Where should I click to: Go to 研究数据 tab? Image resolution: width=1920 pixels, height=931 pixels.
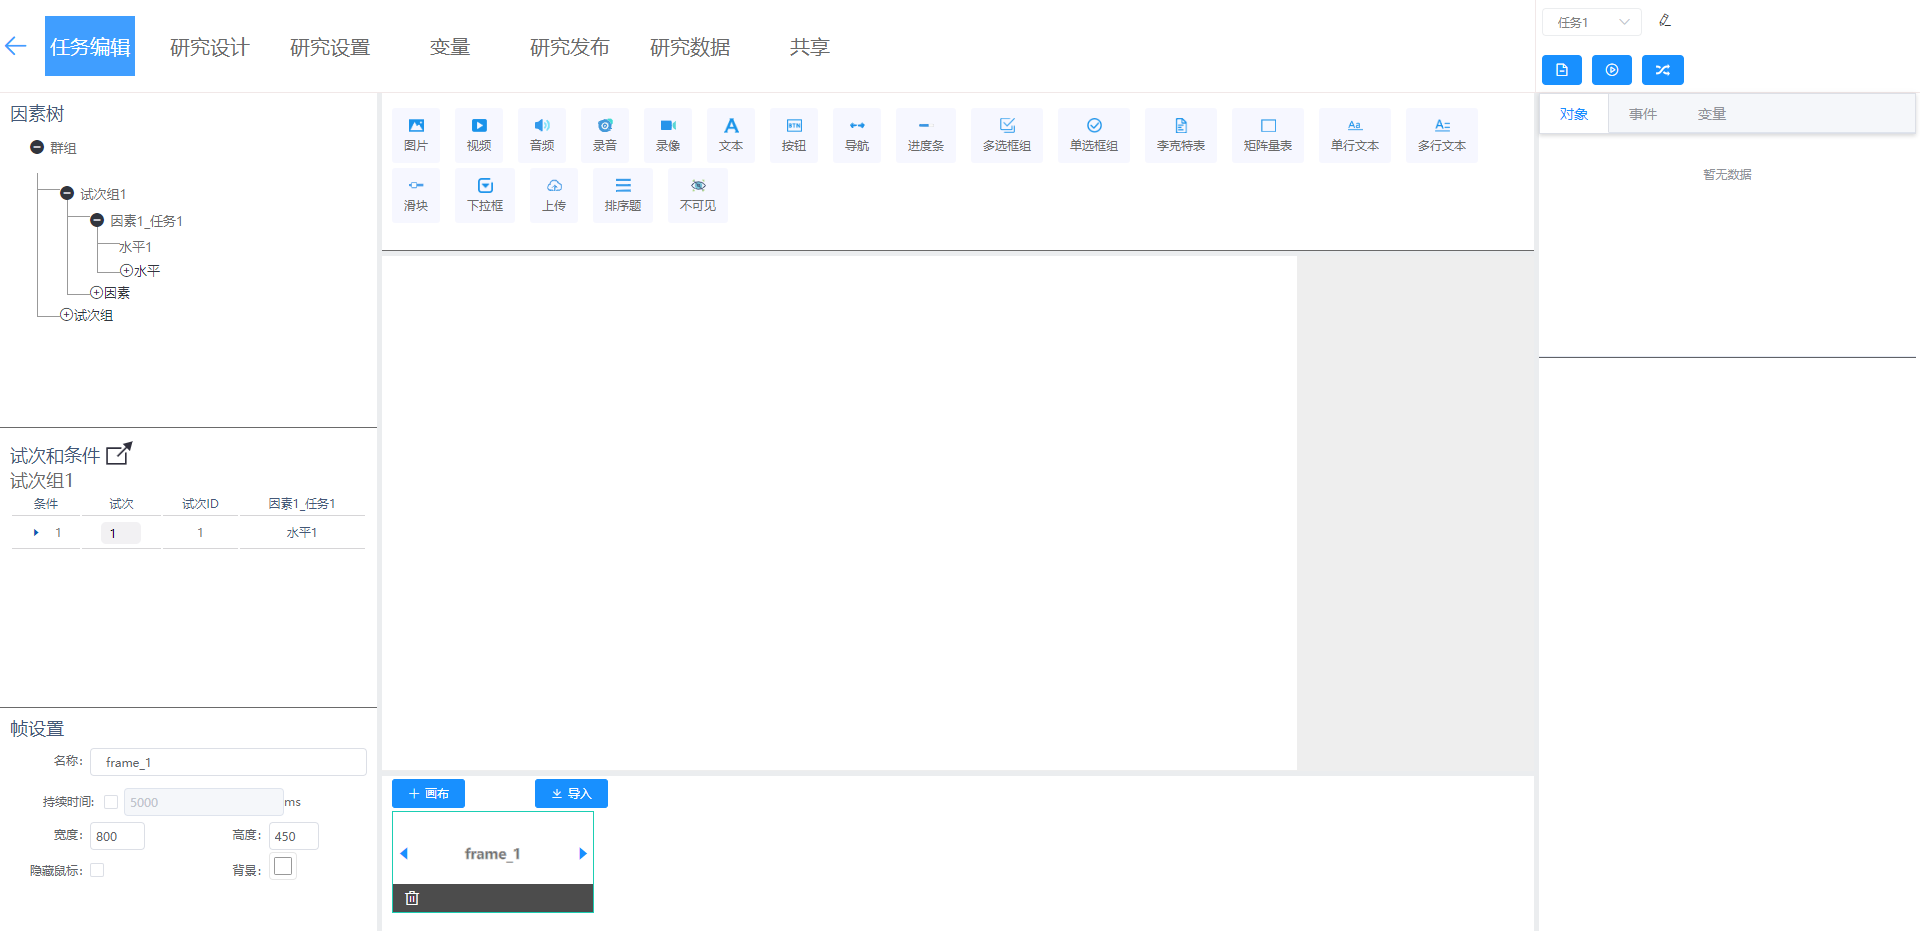690,46
